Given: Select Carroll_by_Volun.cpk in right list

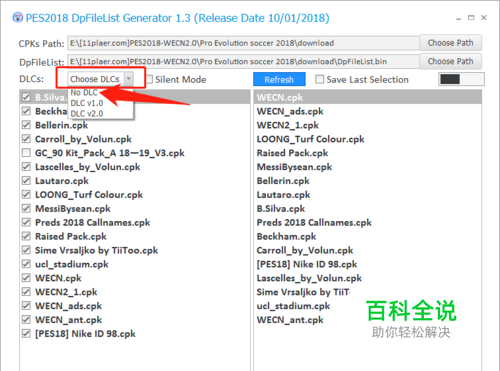Looking at the screenshot, I should pos(368,250).
